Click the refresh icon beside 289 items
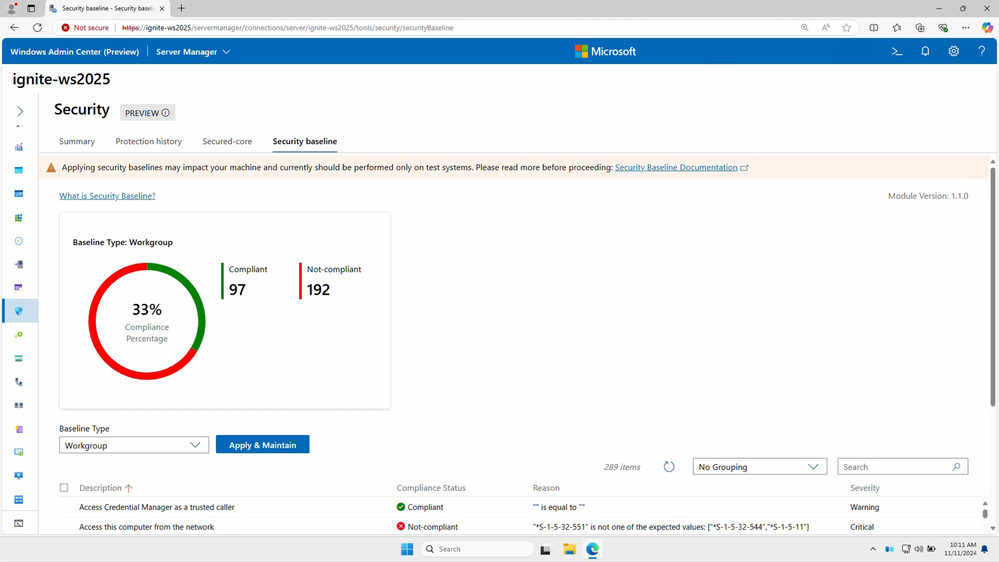The width and height of the screenshot is (999, 562). coord(669,467)
